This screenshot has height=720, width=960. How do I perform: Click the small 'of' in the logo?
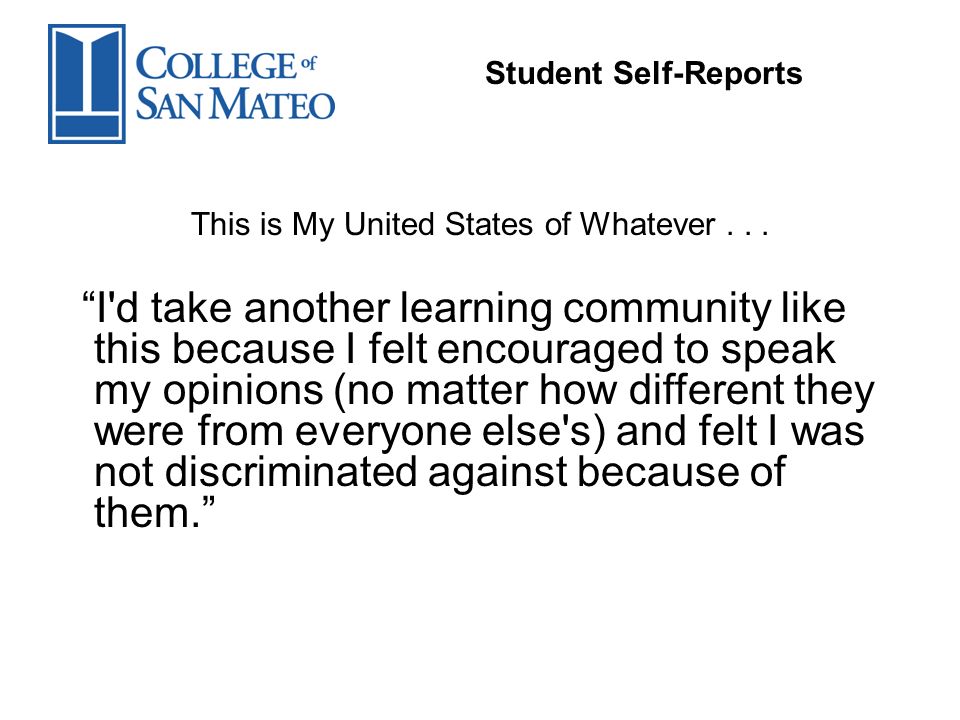309,63
